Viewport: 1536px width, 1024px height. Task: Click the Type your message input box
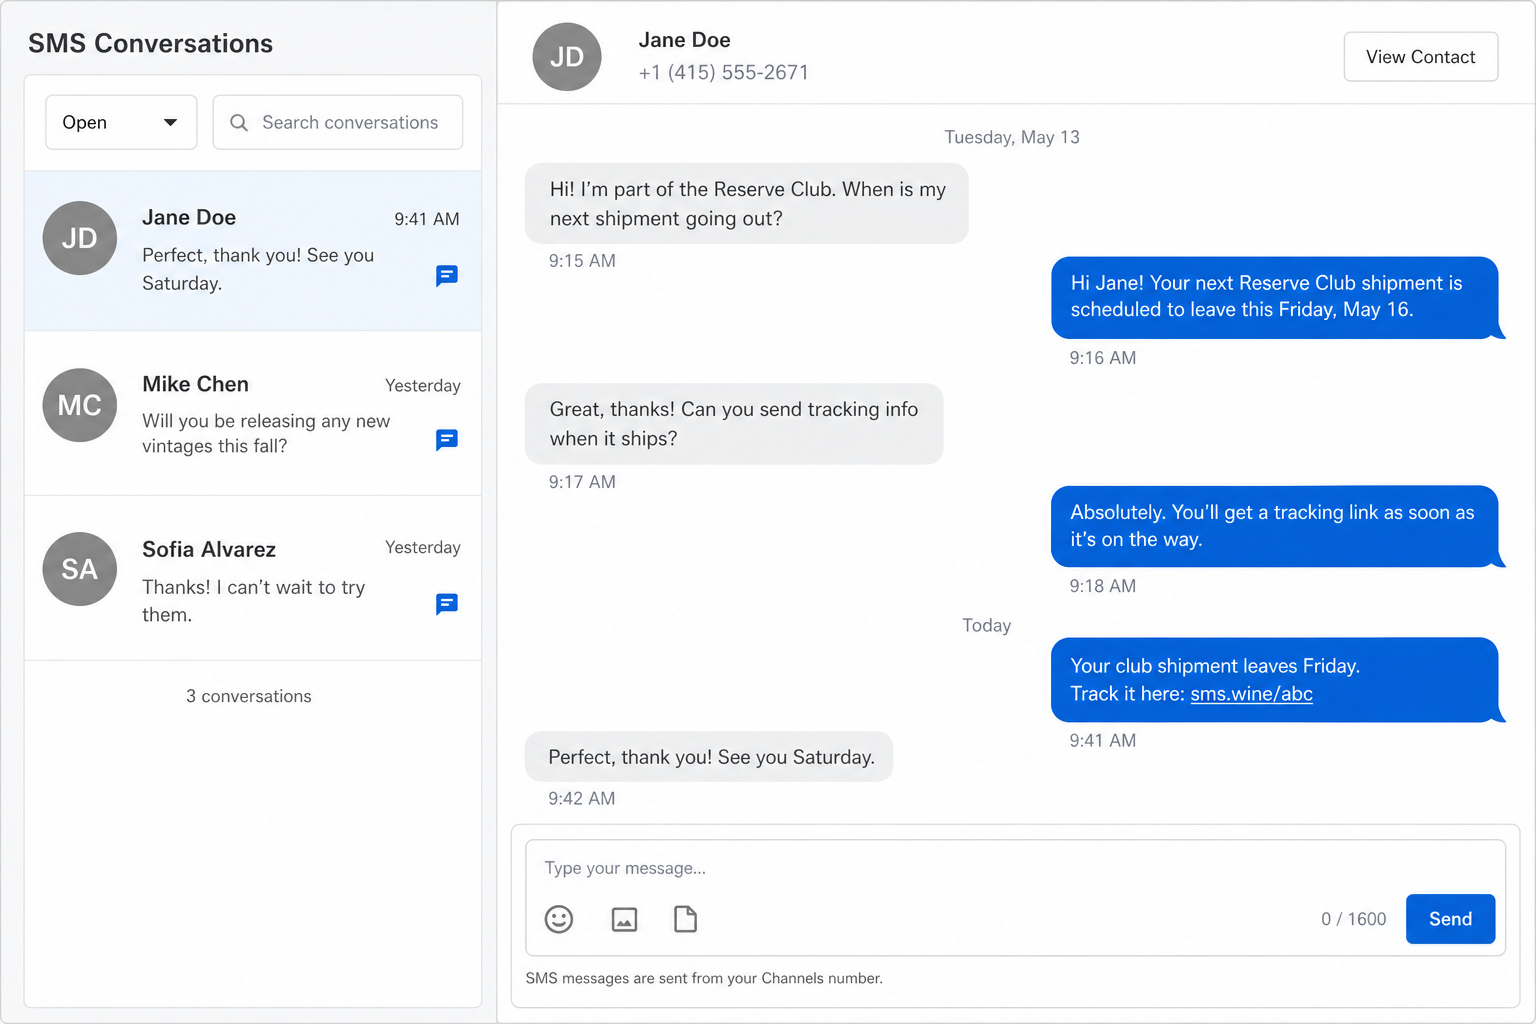coord(1015,868)
